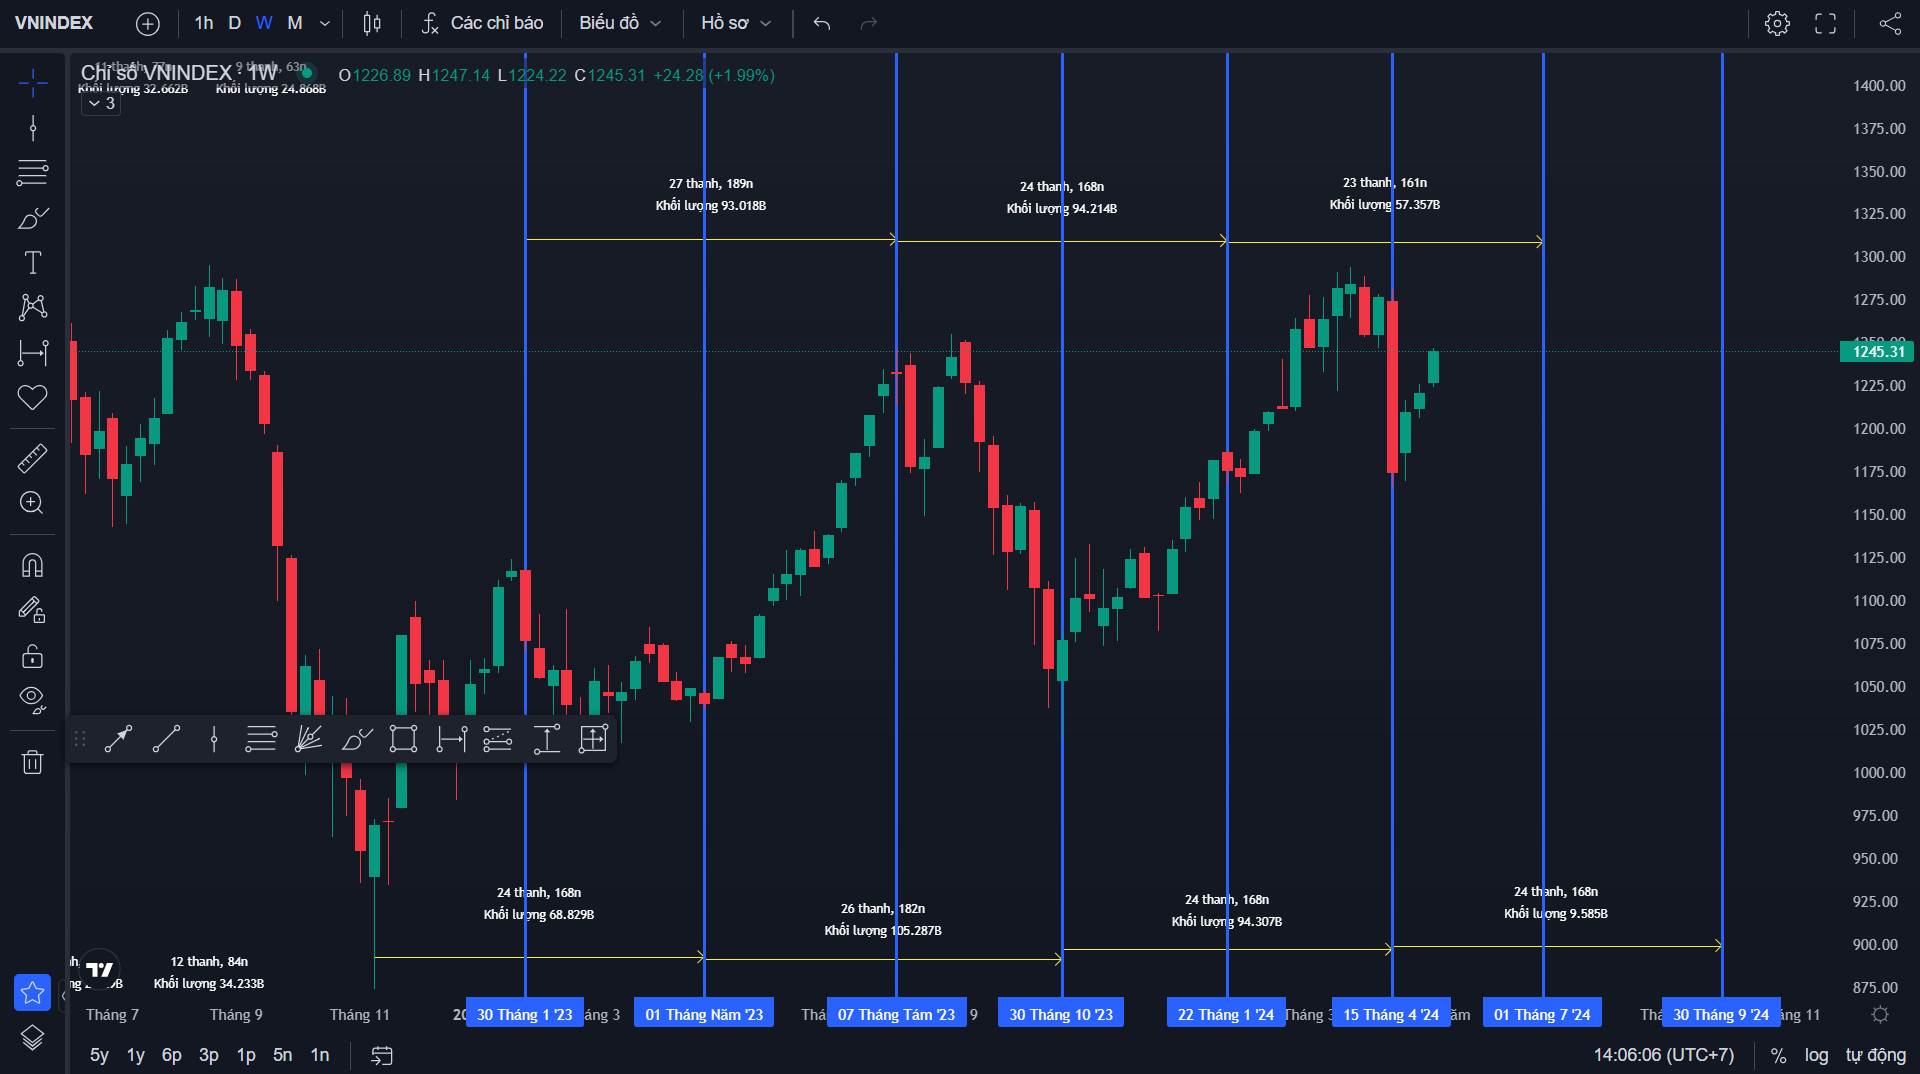Share the chart snapshot
Image resolution: width=1920 pixels, height=1074 pixels.
click(1890, 23)
